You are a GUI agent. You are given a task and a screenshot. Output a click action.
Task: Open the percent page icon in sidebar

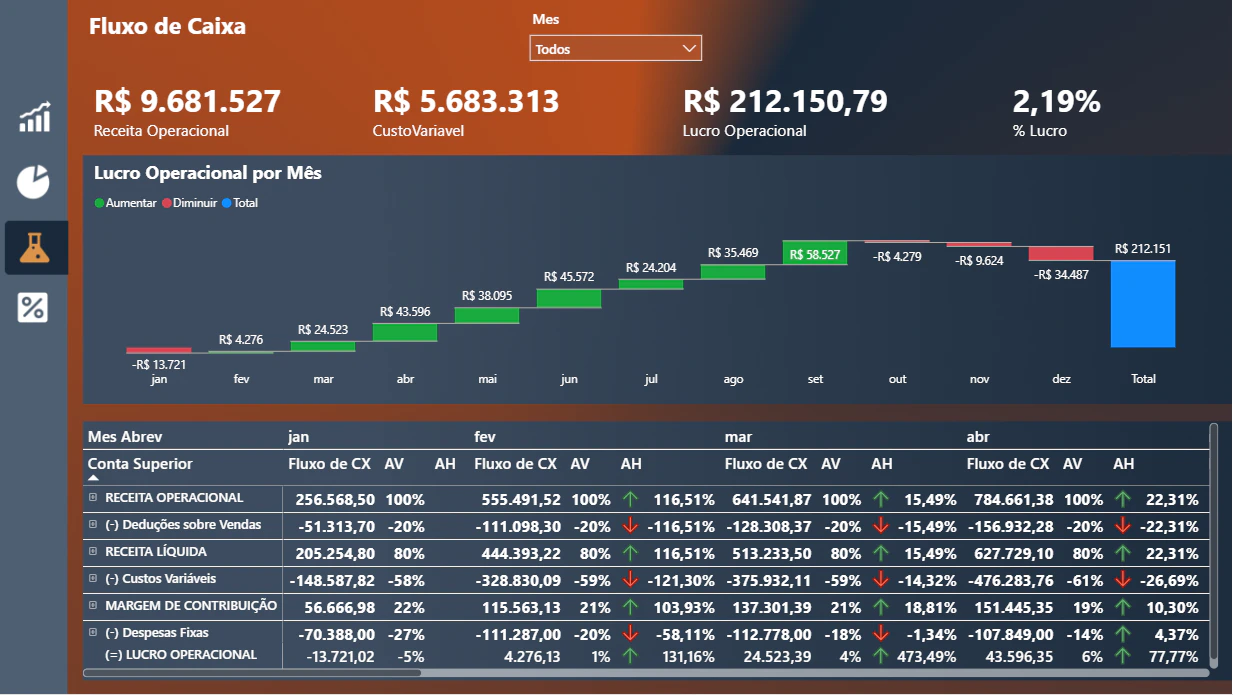tap(34, 307)
